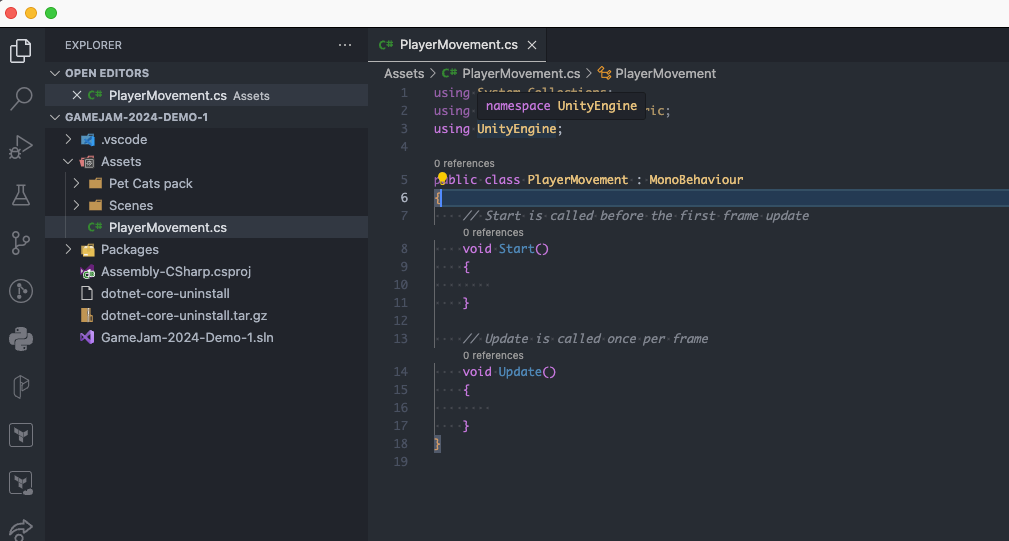The width and height of the screenshot is (1009, 541).
Task: Open Run and Debug view
Action: (x=22, y=147)
